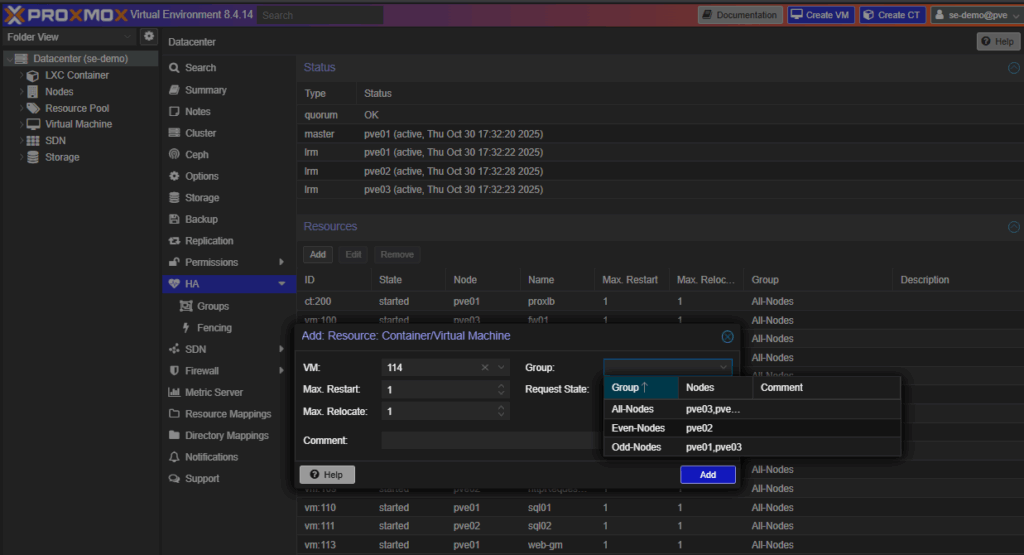Close the Add Resource dialog

(x=727, y=337)
